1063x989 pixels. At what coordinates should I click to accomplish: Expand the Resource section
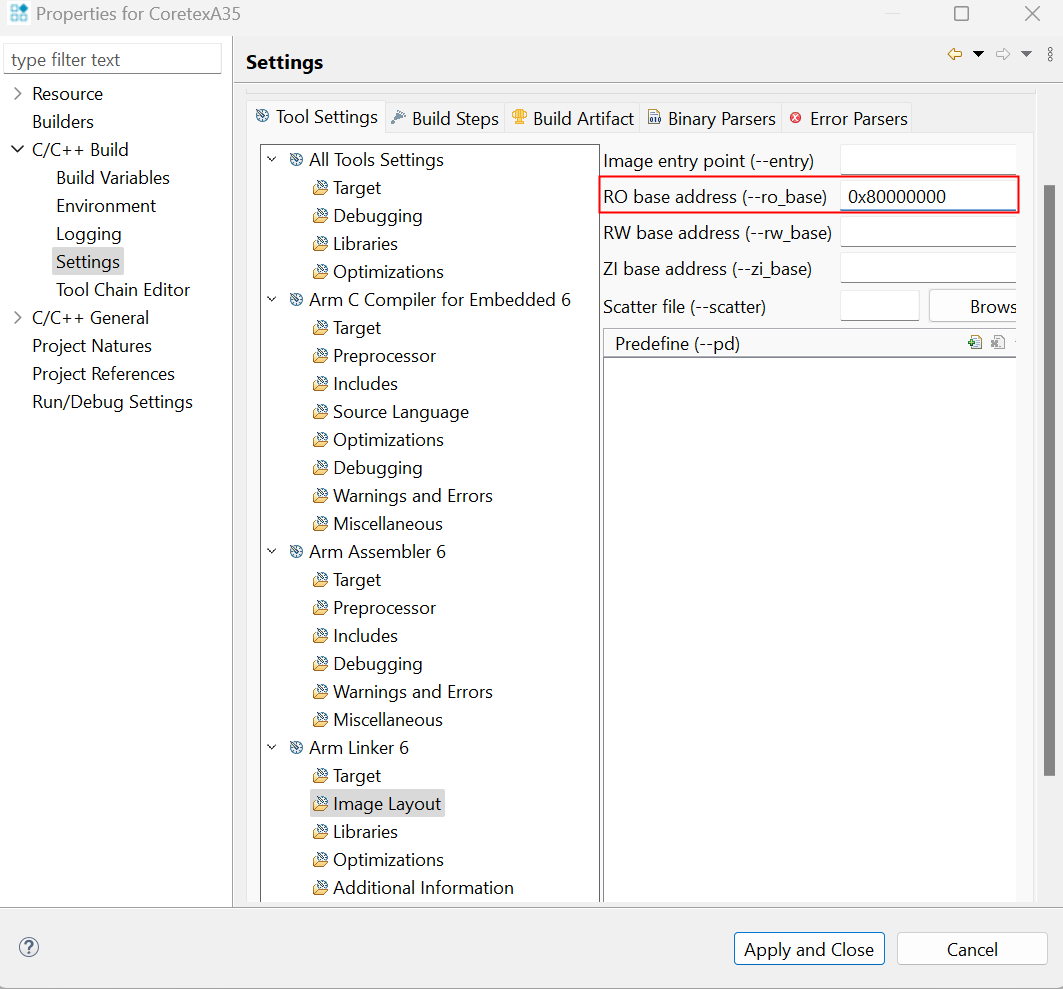17,93
